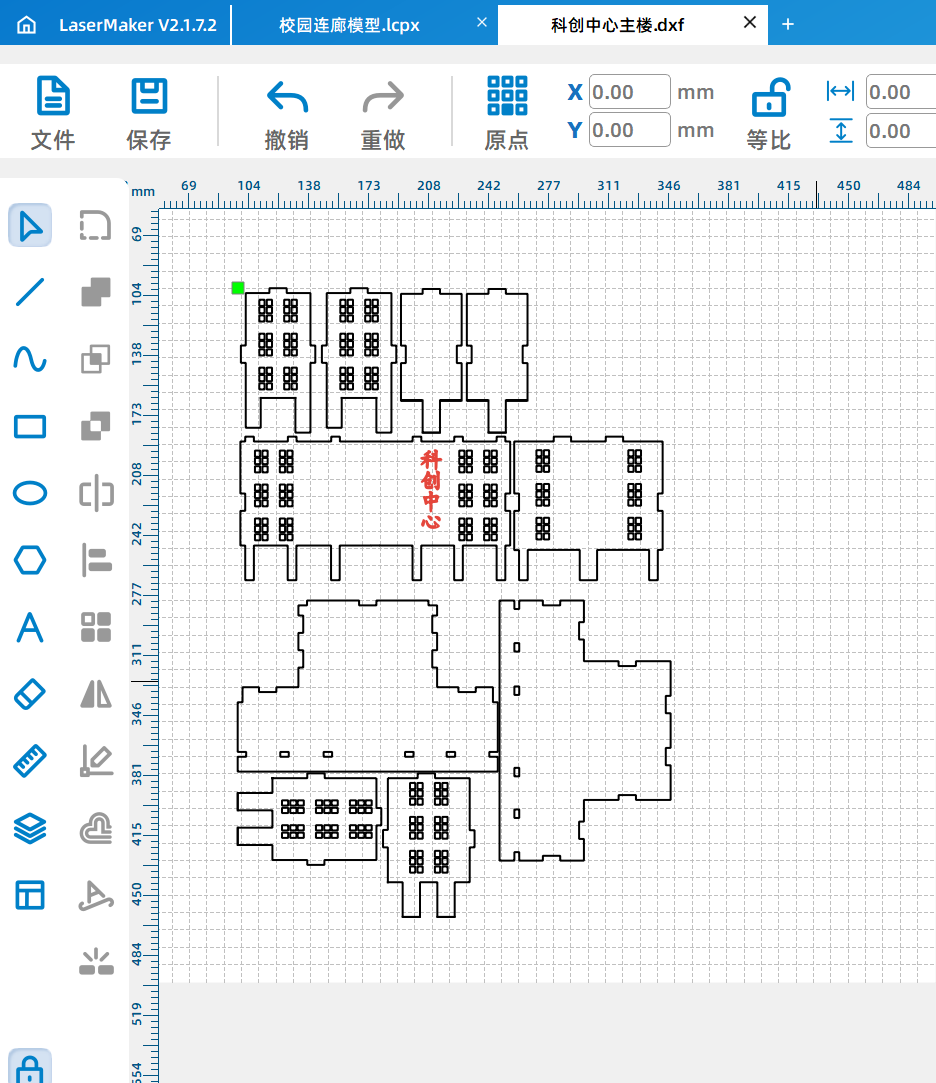Select the eraser tool
The height and width of the screenshot is (1083, 936).
(30, 694)
